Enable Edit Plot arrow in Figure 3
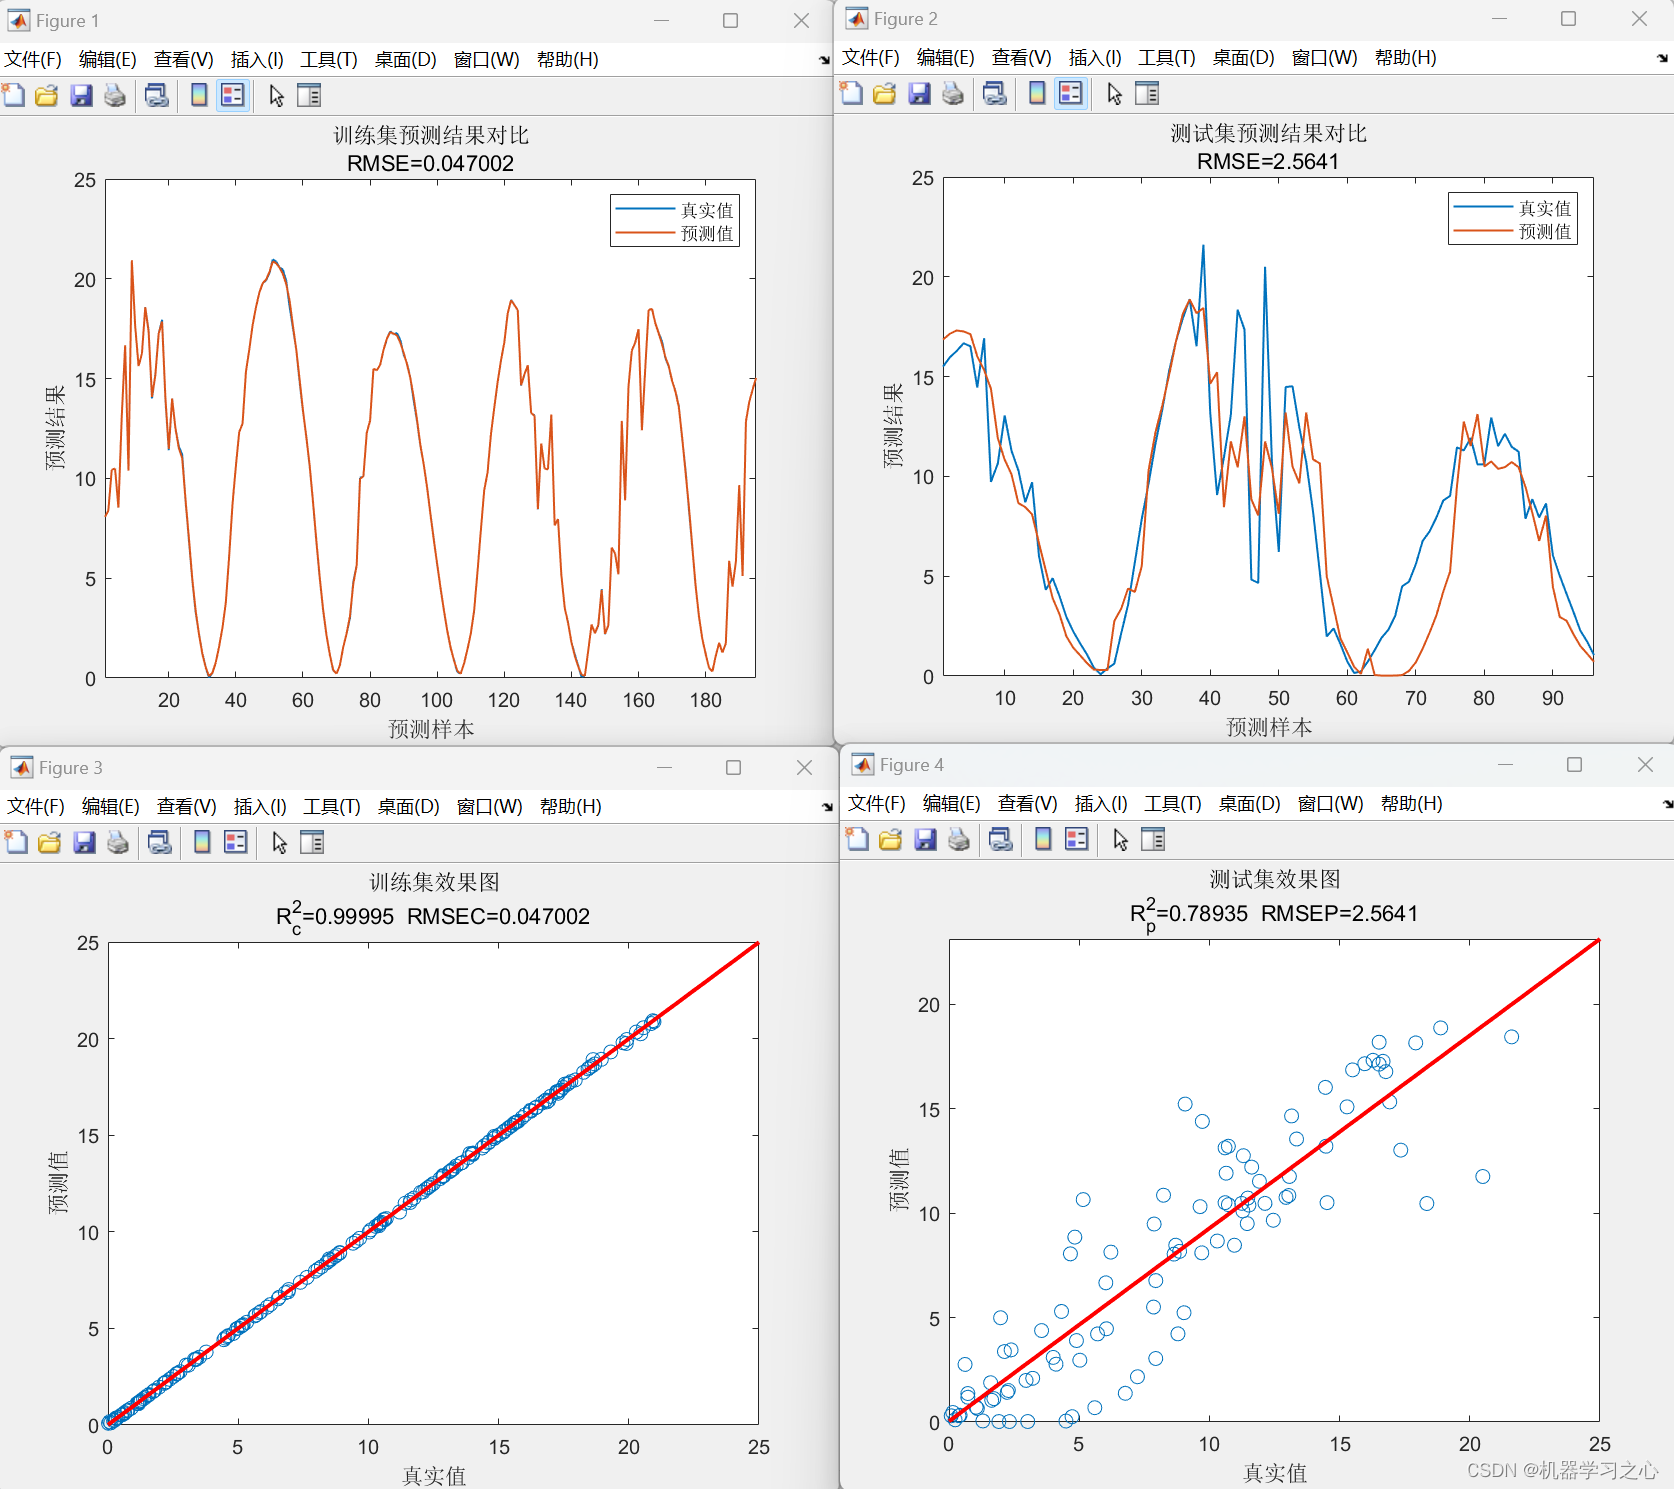Image resolution: width=1674 pixels, height=1489 pixels. (279, 842)
